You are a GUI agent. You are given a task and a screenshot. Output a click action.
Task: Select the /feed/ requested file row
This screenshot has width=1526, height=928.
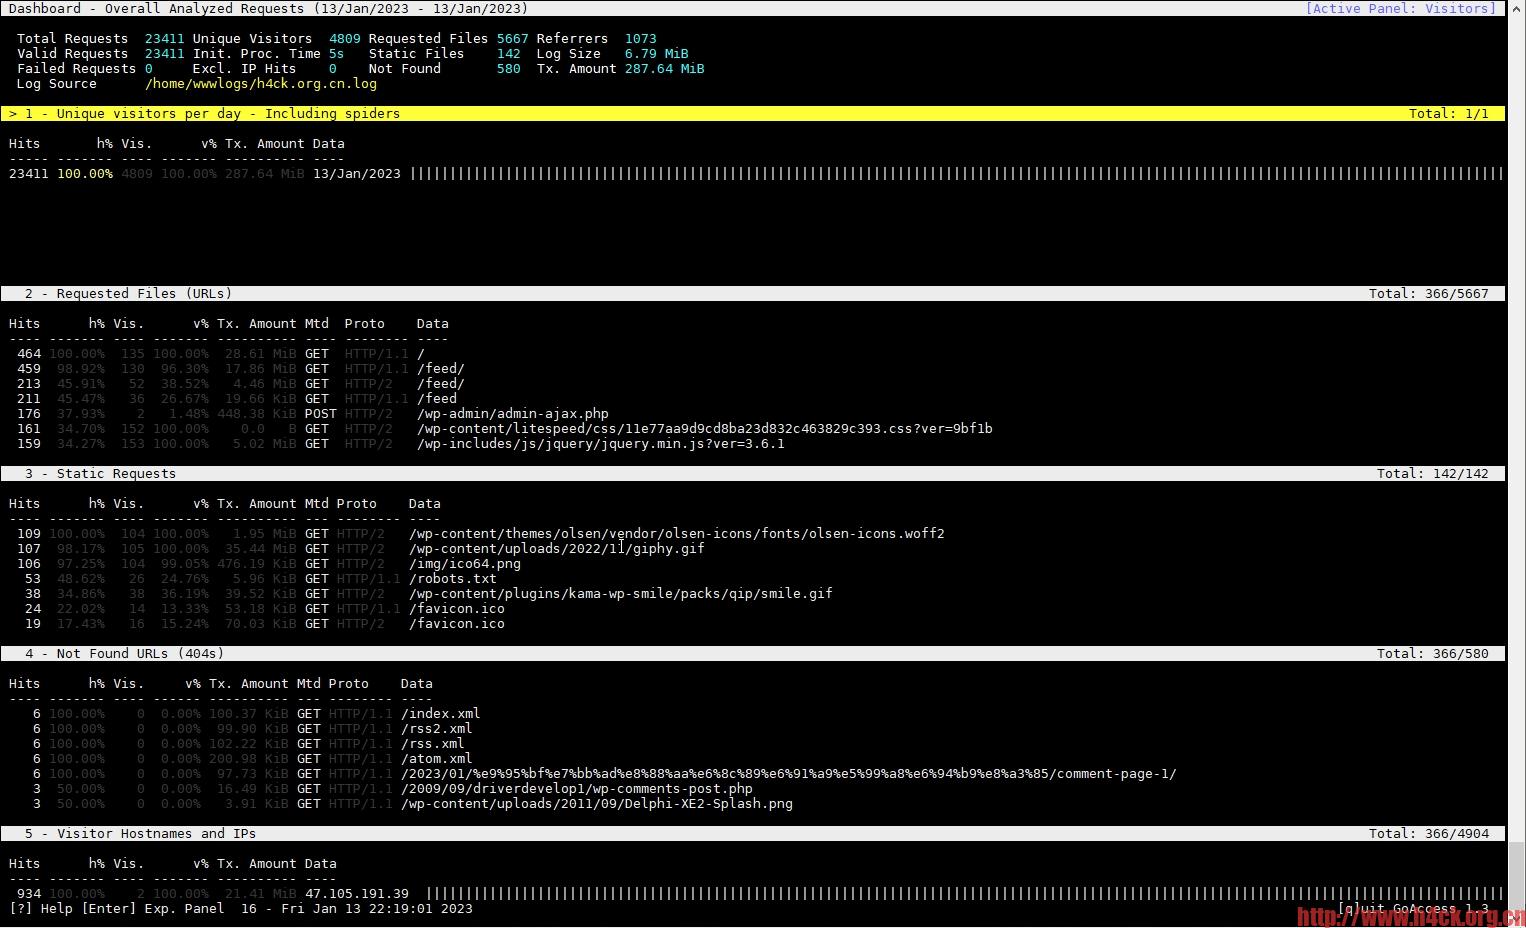439,368
